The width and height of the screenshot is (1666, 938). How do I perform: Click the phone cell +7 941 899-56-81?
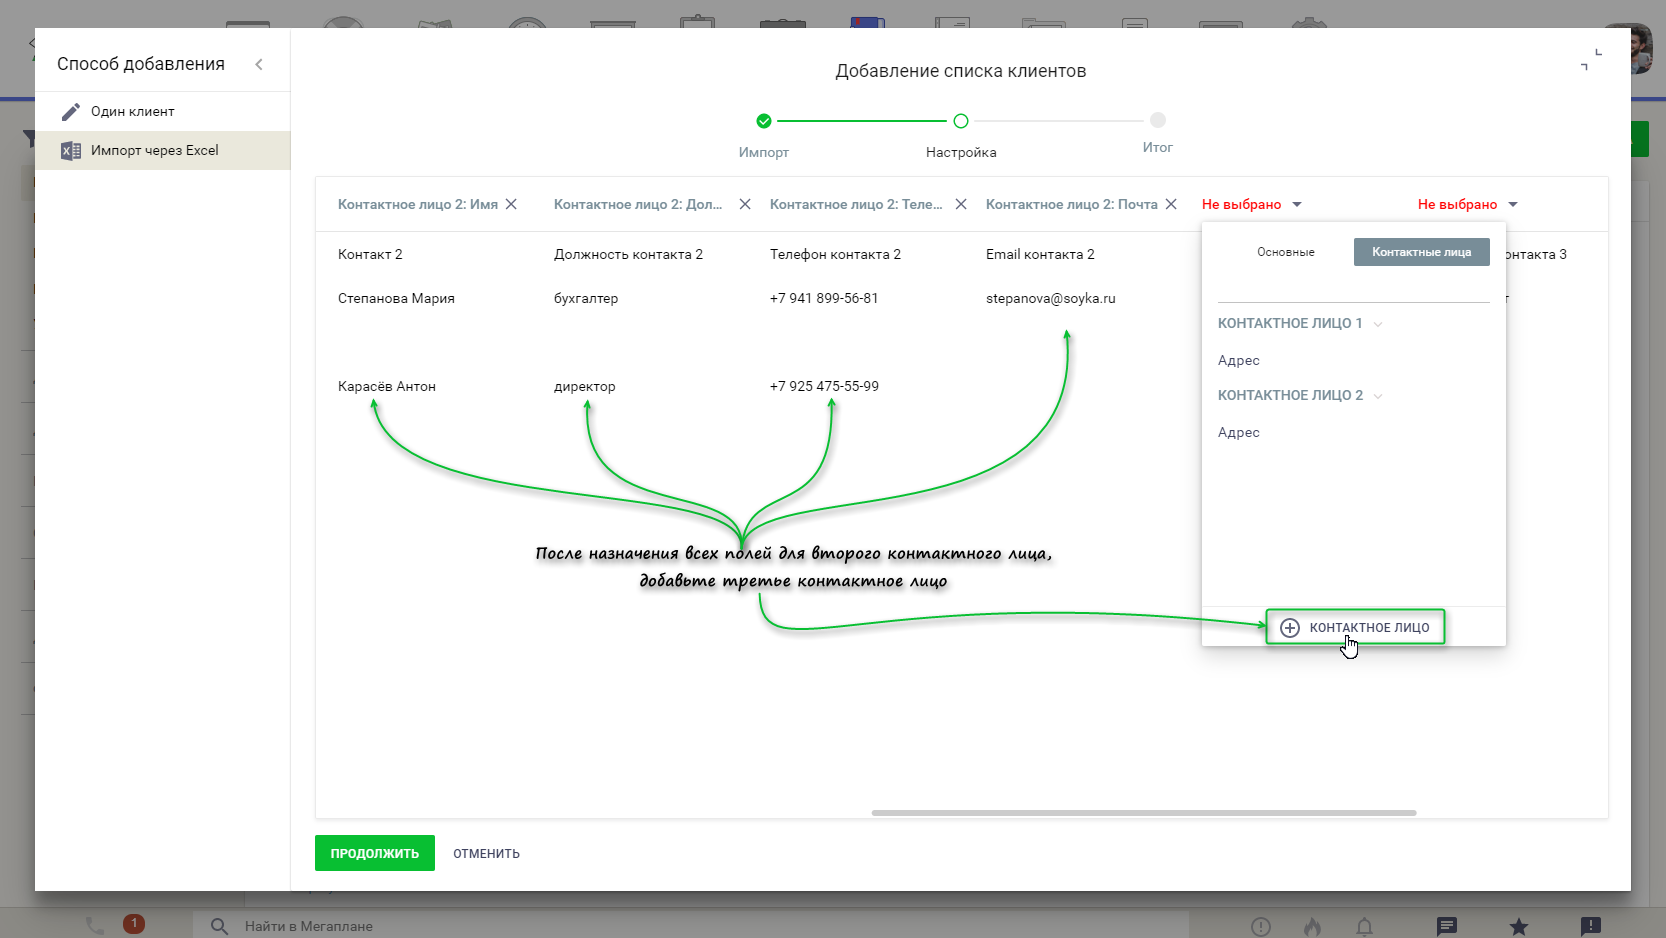pos(824,298)
